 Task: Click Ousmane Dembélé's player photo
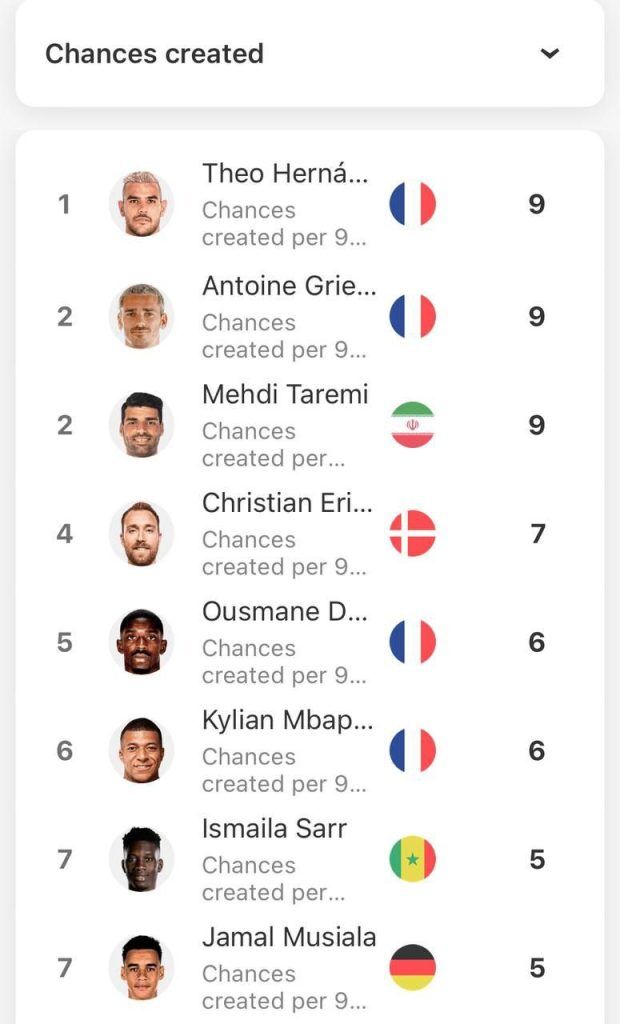(x=141, y=642)
